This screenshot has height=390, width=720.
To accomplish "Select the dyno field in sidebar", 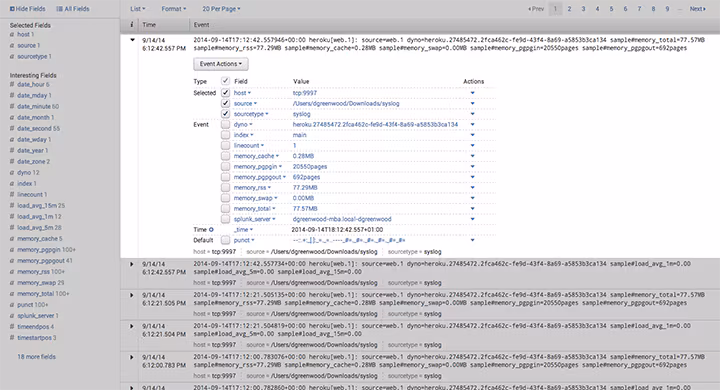I will (x=28, y=173).
